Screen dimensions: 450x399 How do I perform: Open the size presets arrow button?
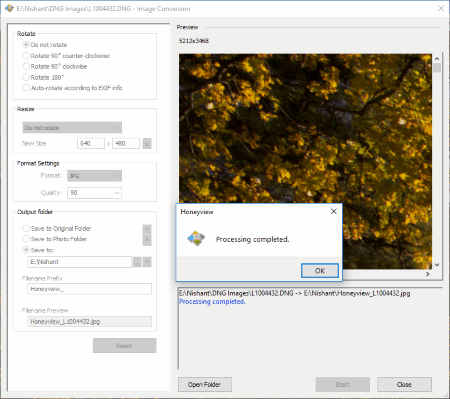147,144
